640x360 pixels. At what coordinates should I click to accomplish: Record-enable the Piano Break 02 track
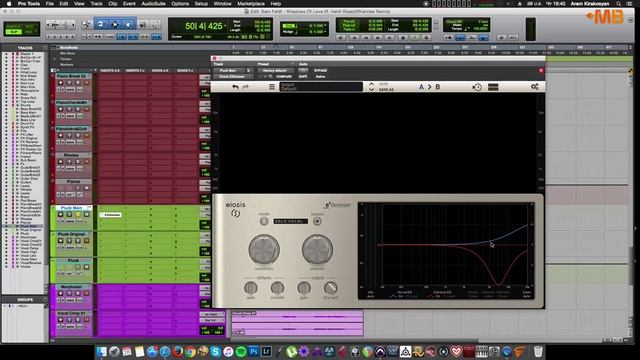click(x=60, y=82)
